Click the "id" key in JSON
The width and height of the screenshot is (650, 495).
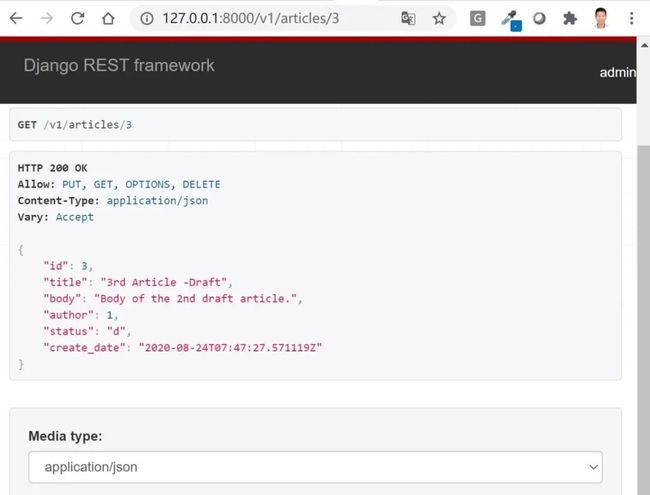56,266
